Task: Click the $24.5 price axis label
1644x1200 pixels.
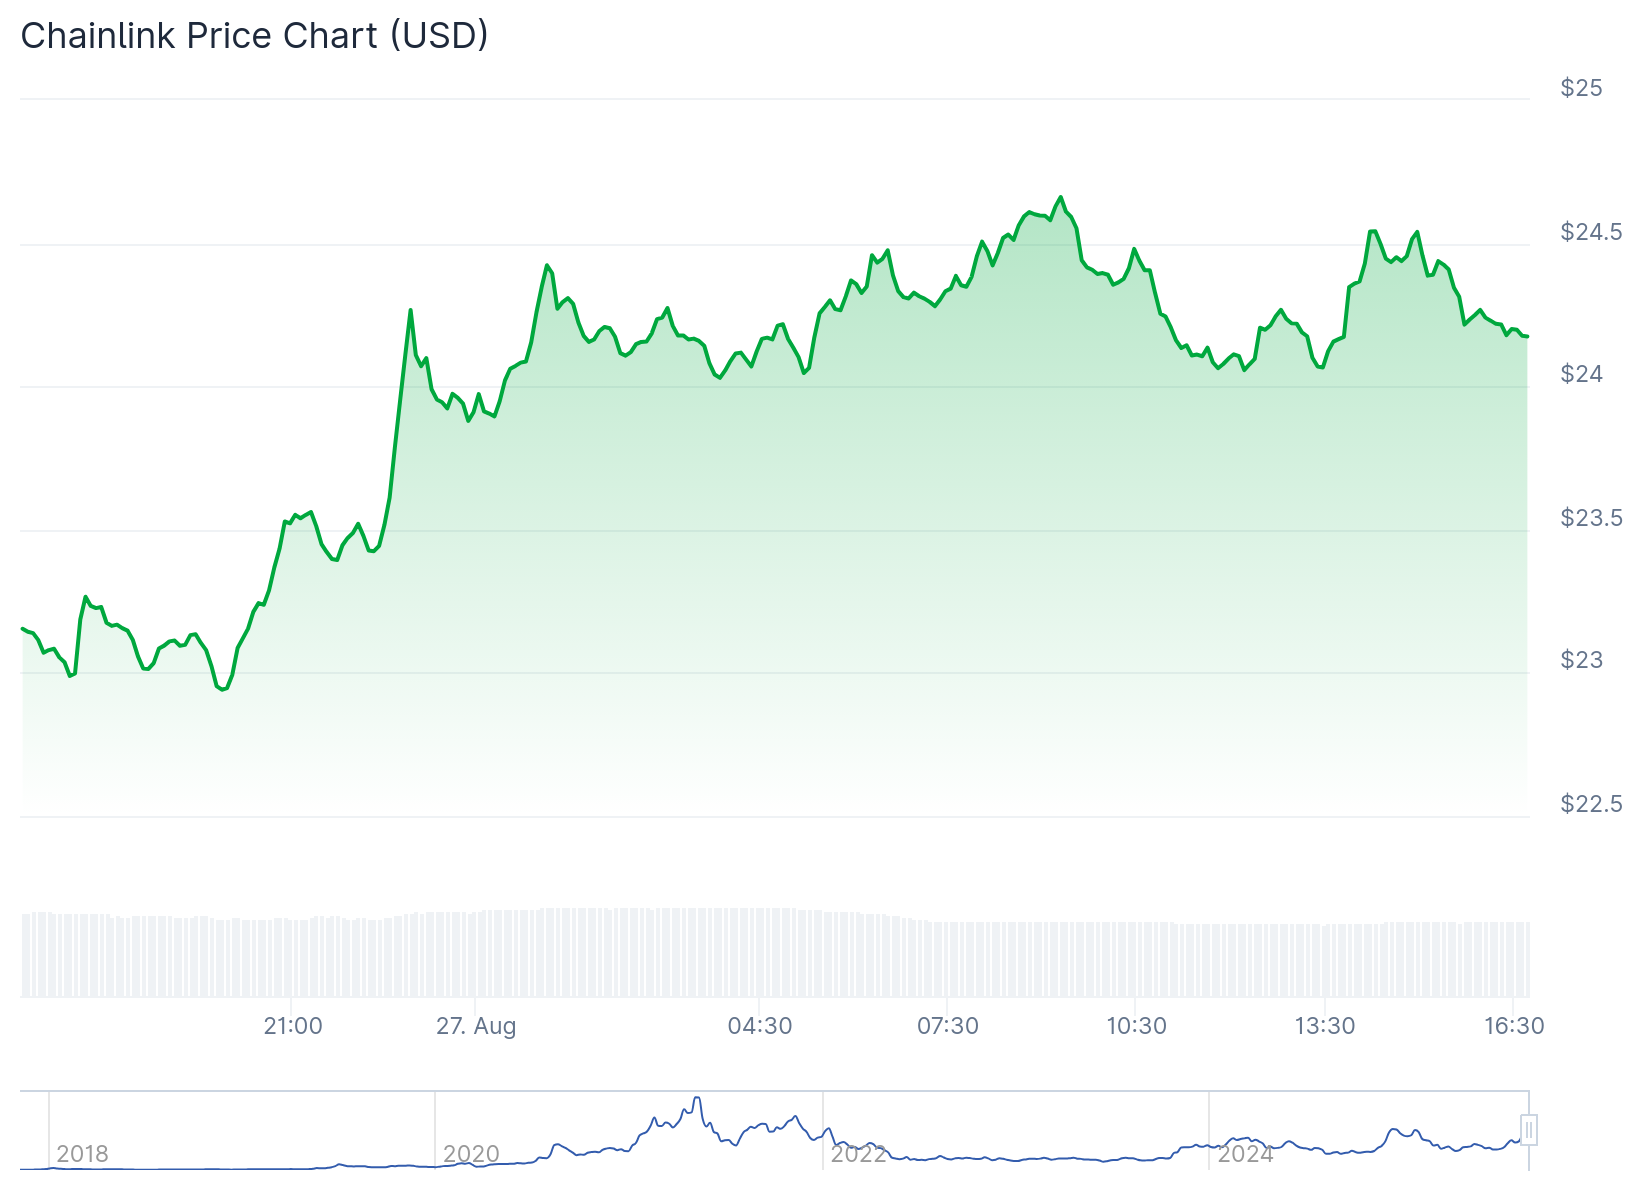Action: pyautogui.click(x=1591, y=232)
